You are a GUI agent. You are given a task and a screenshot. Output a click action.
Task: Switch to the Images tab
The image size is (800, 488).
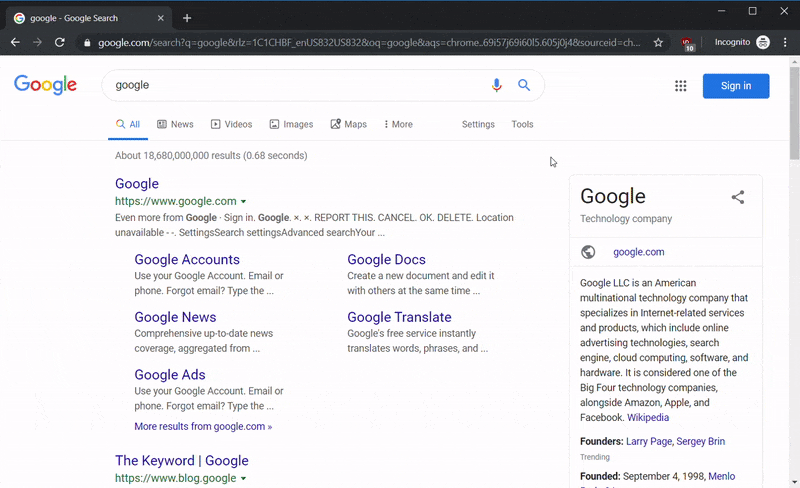pyautogui.click(x=291, y=125)
